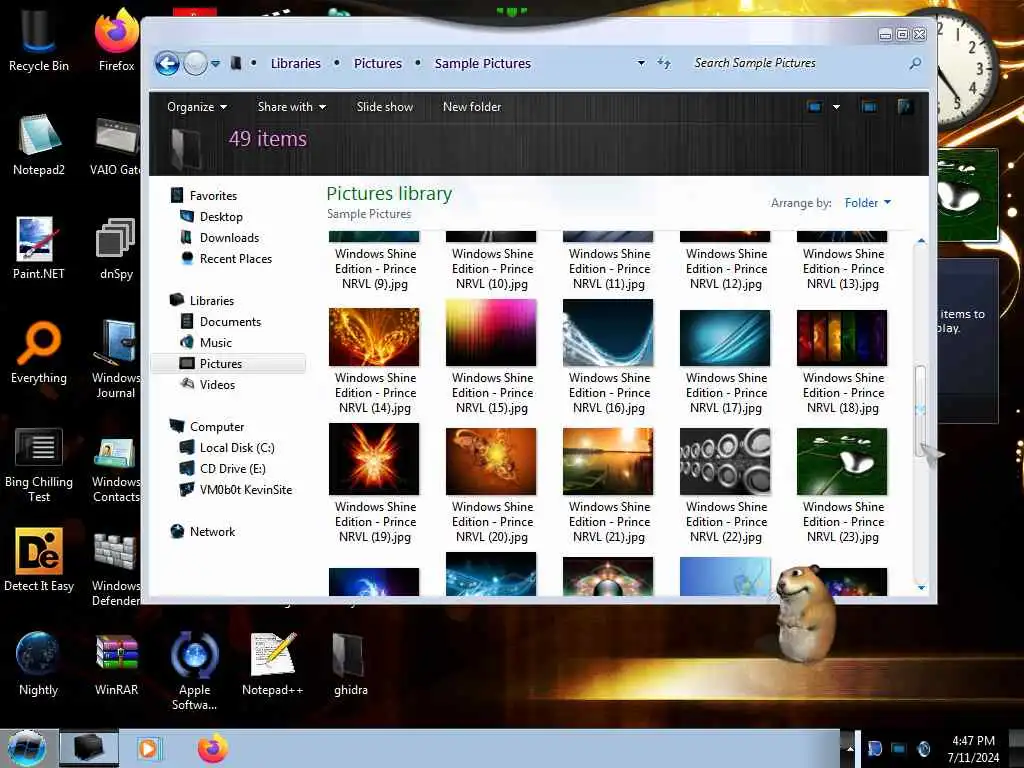The width and height of the screenshot is (1024, 768).
Task: Open the address bar history dropdown
Action: [x=641, y=63]
